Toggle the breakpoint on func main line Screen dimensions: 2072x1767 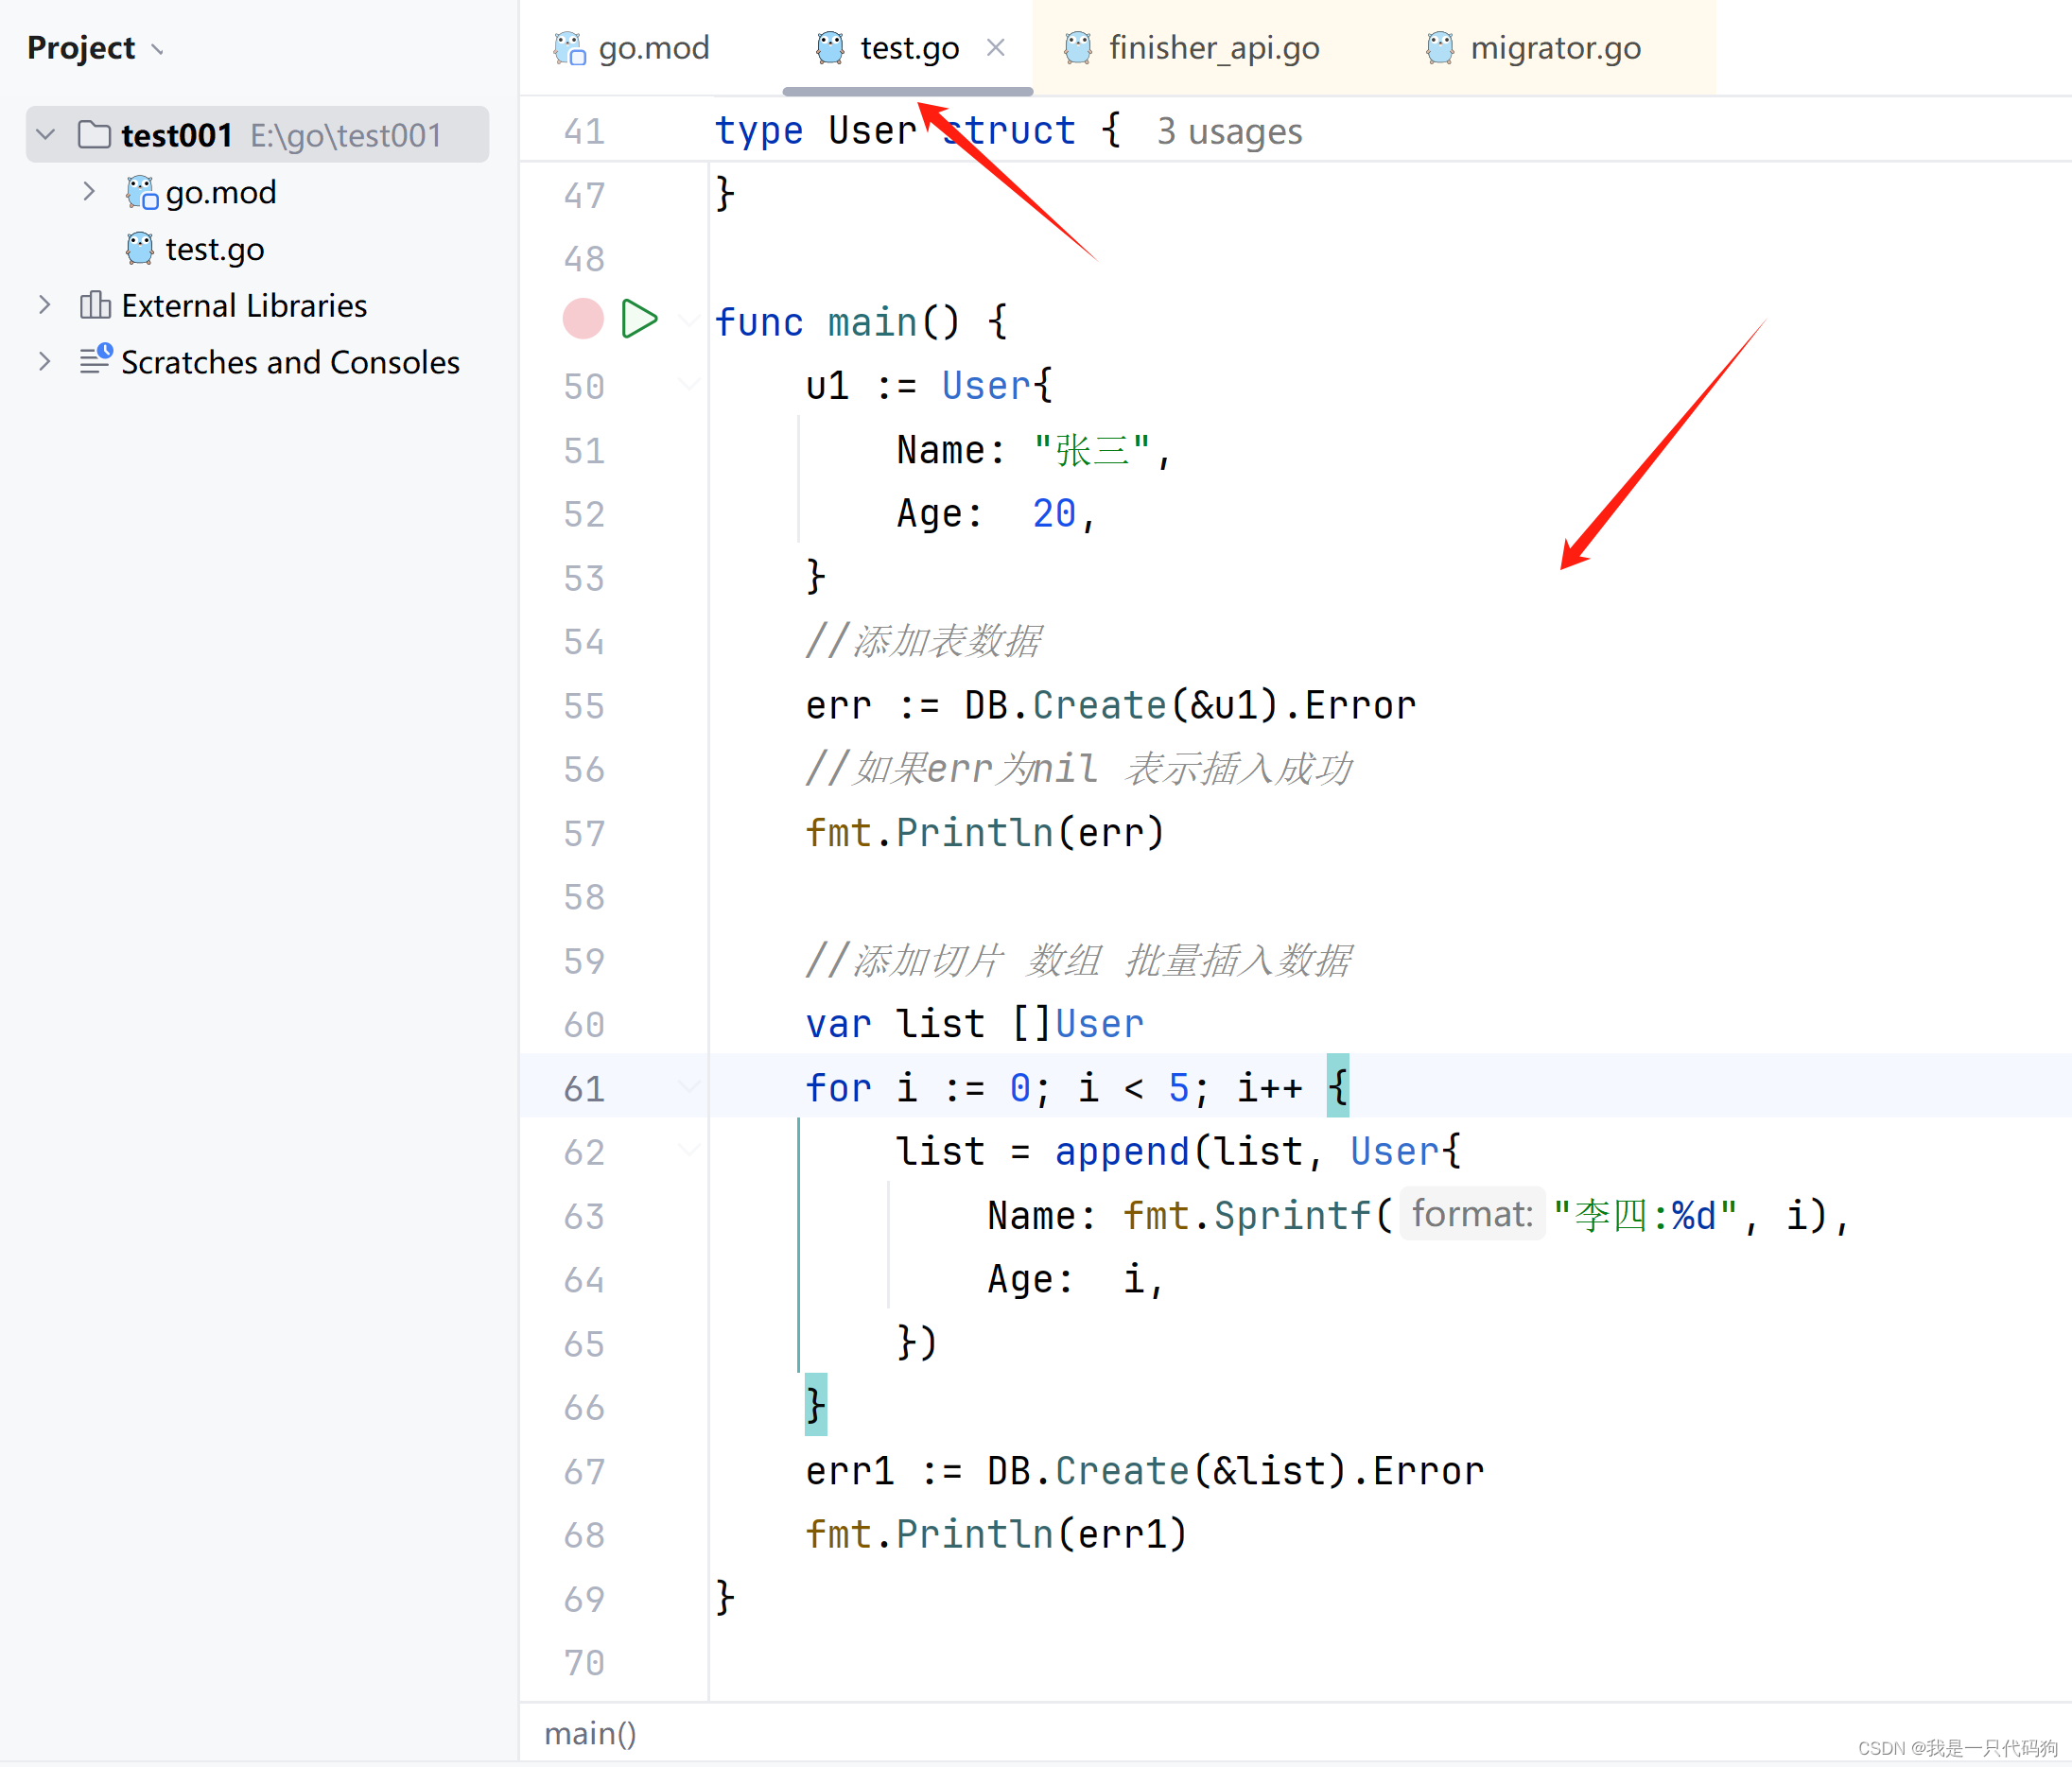point(583,320)
